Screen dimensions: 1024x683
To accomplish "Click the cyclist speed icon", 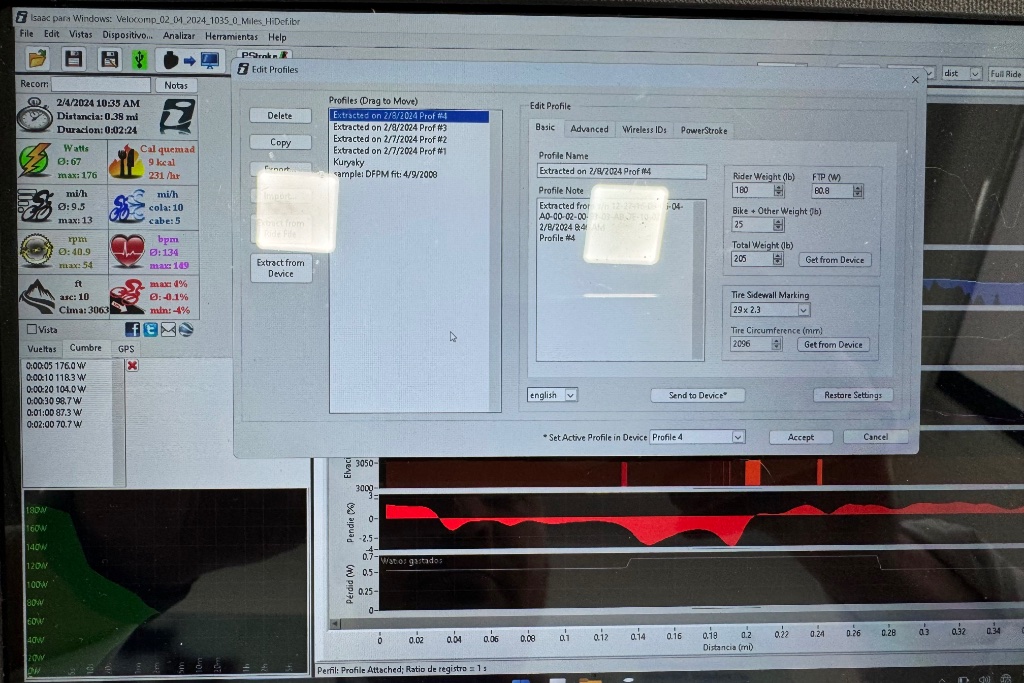I will (x=35, y=206).
